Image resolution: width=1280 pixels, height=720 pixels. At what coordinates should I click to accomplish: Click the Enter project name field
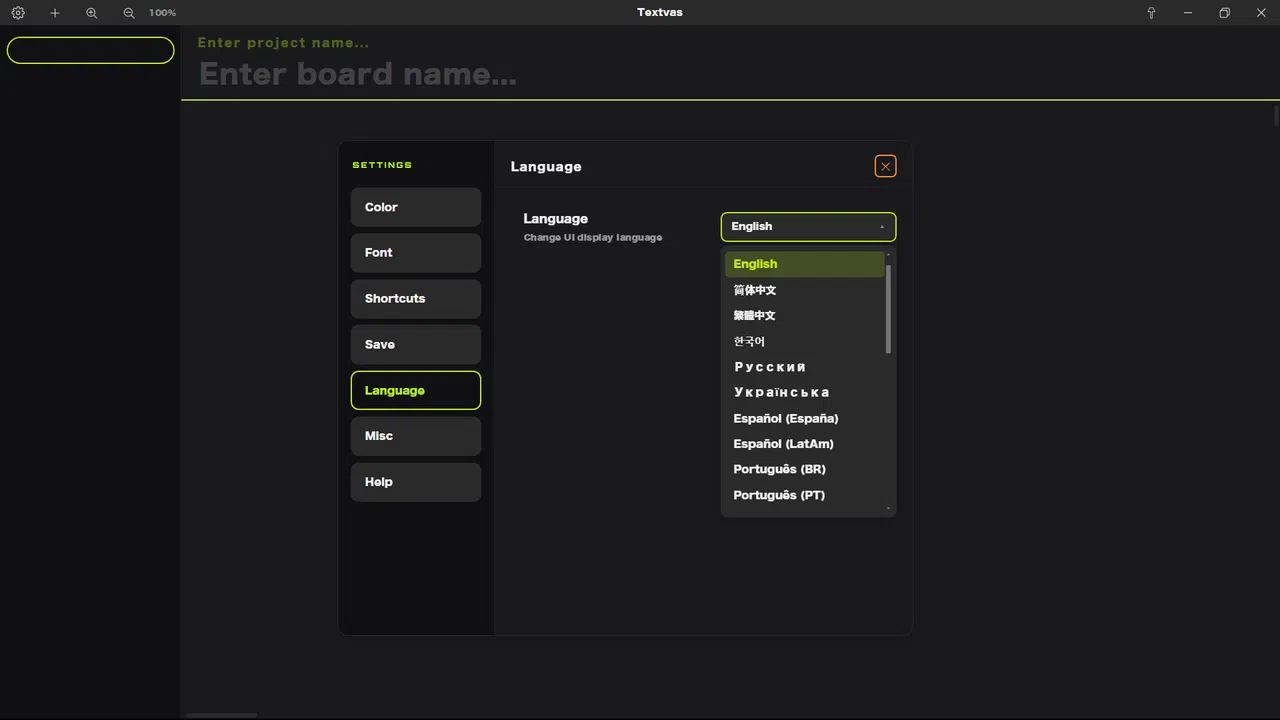[283, 43]
